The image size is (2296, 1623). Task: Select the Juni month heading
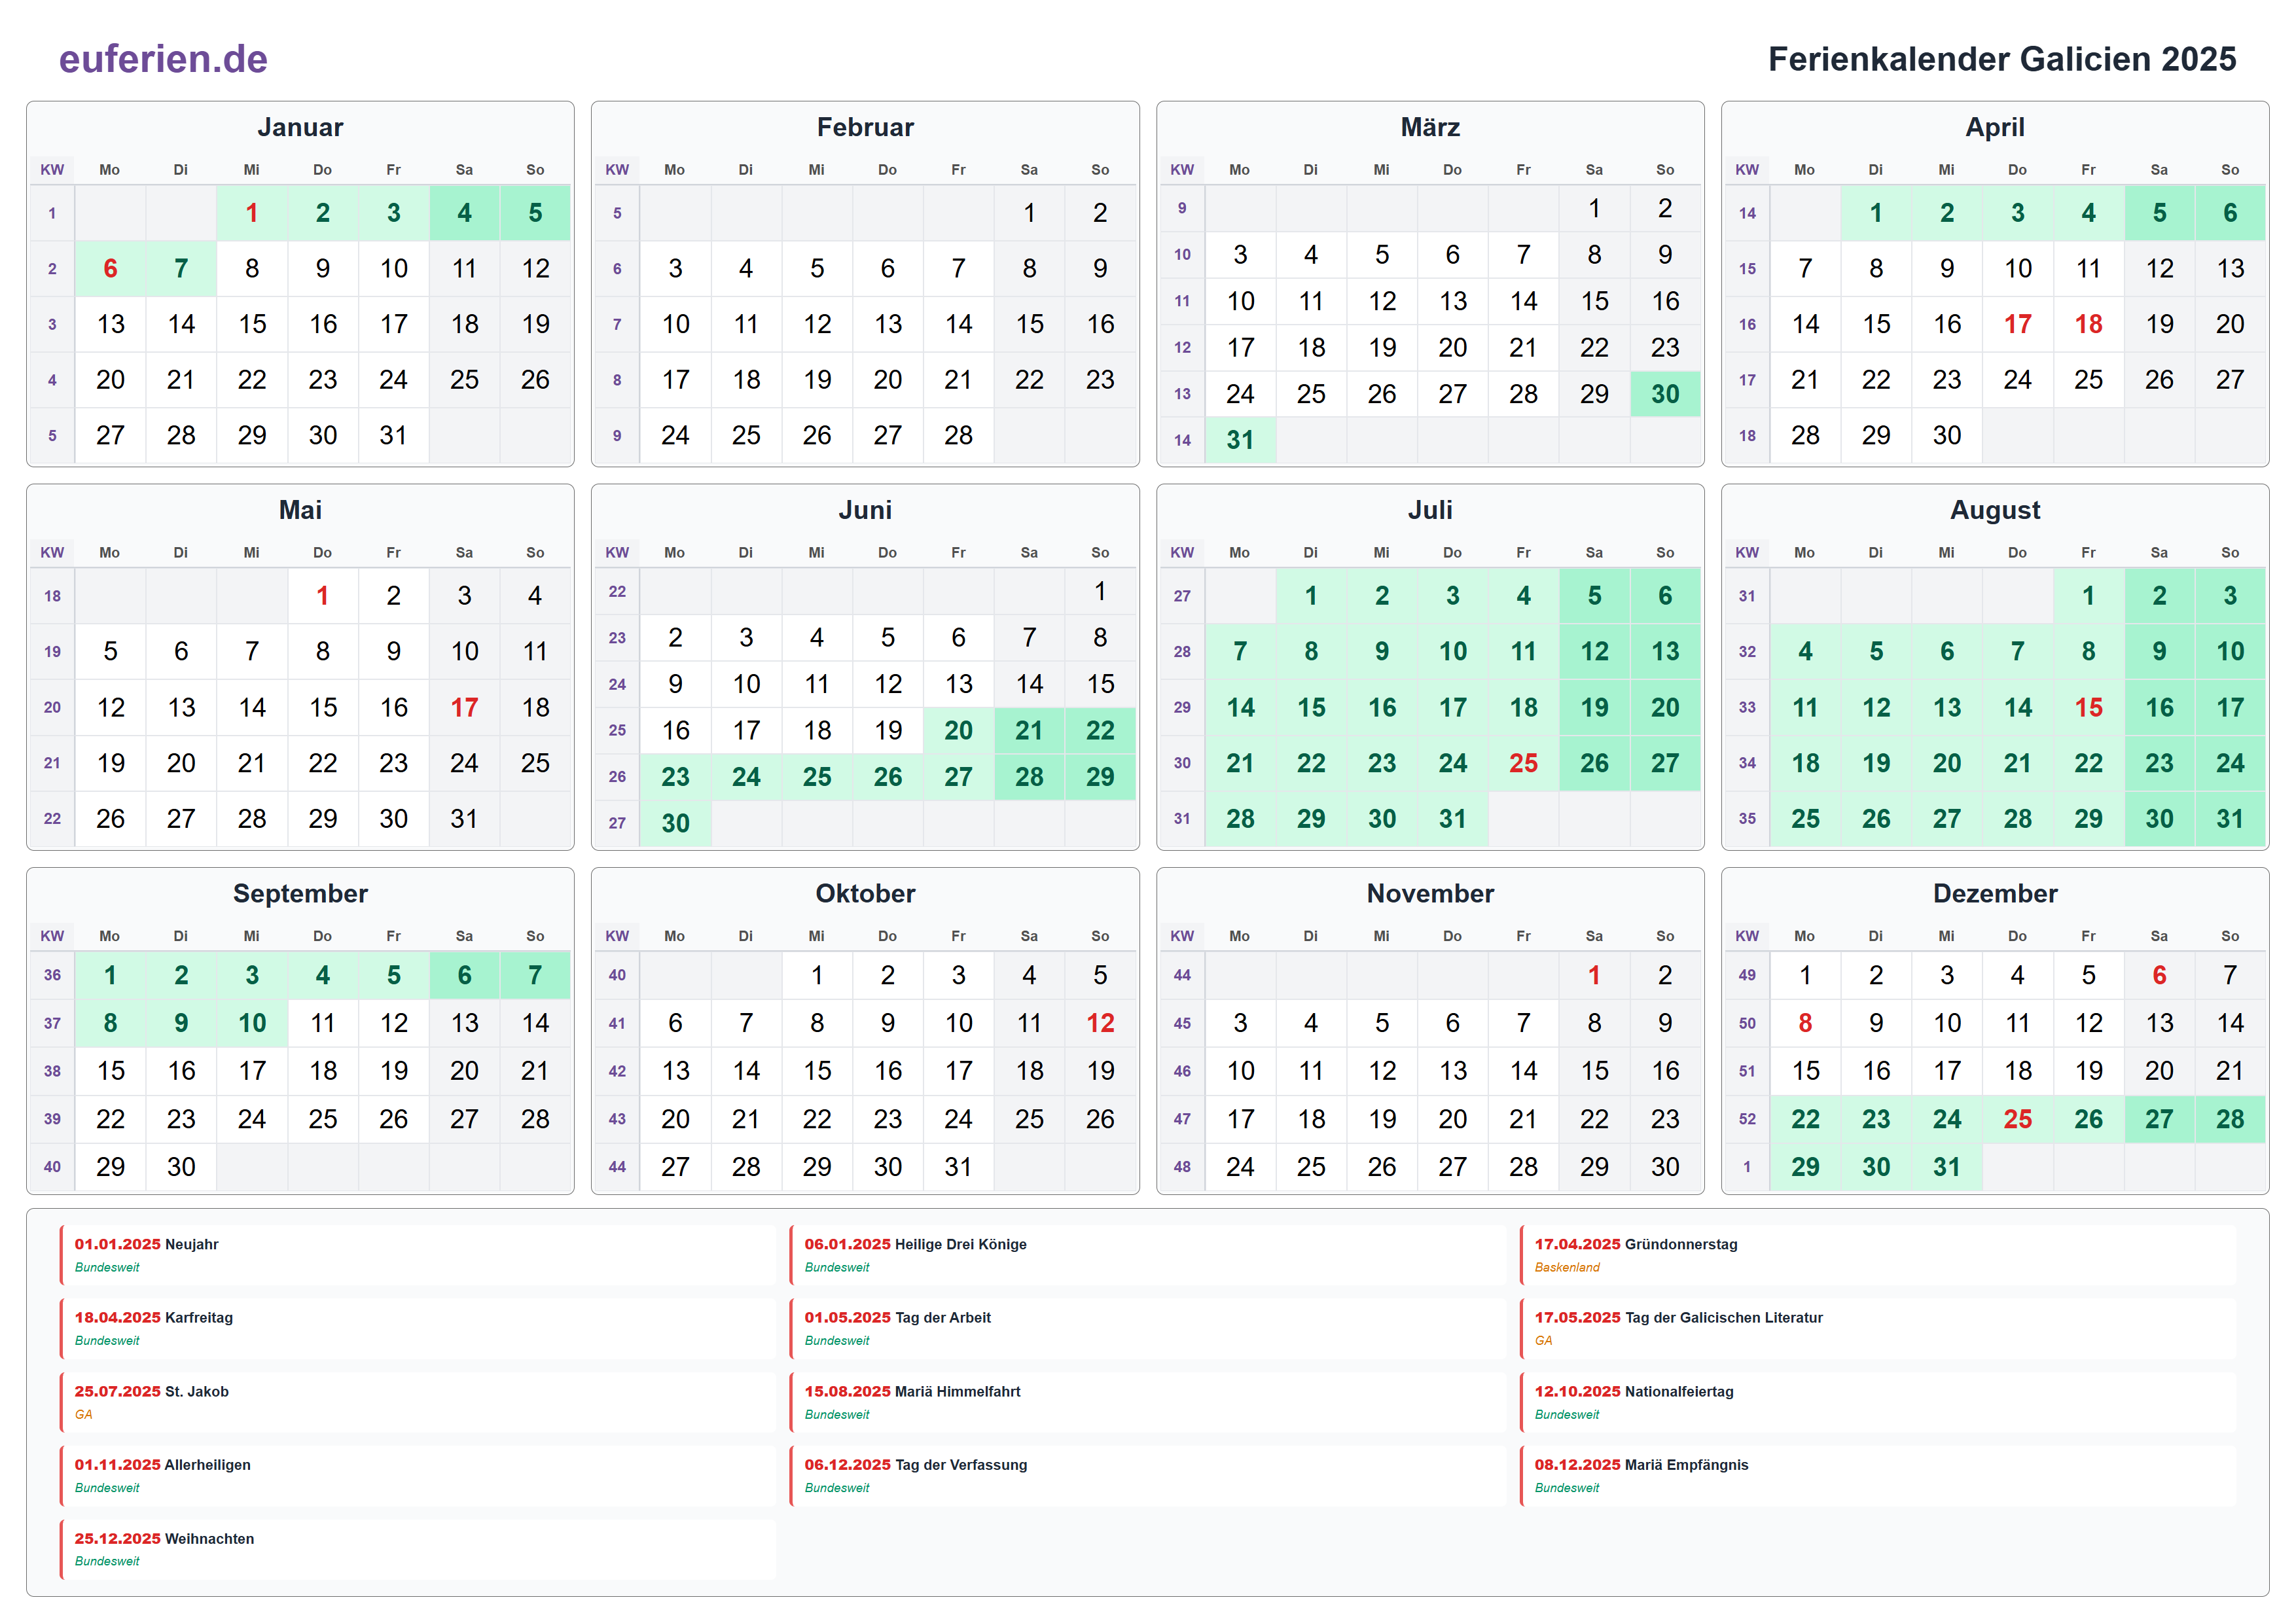tap(865, 510)
